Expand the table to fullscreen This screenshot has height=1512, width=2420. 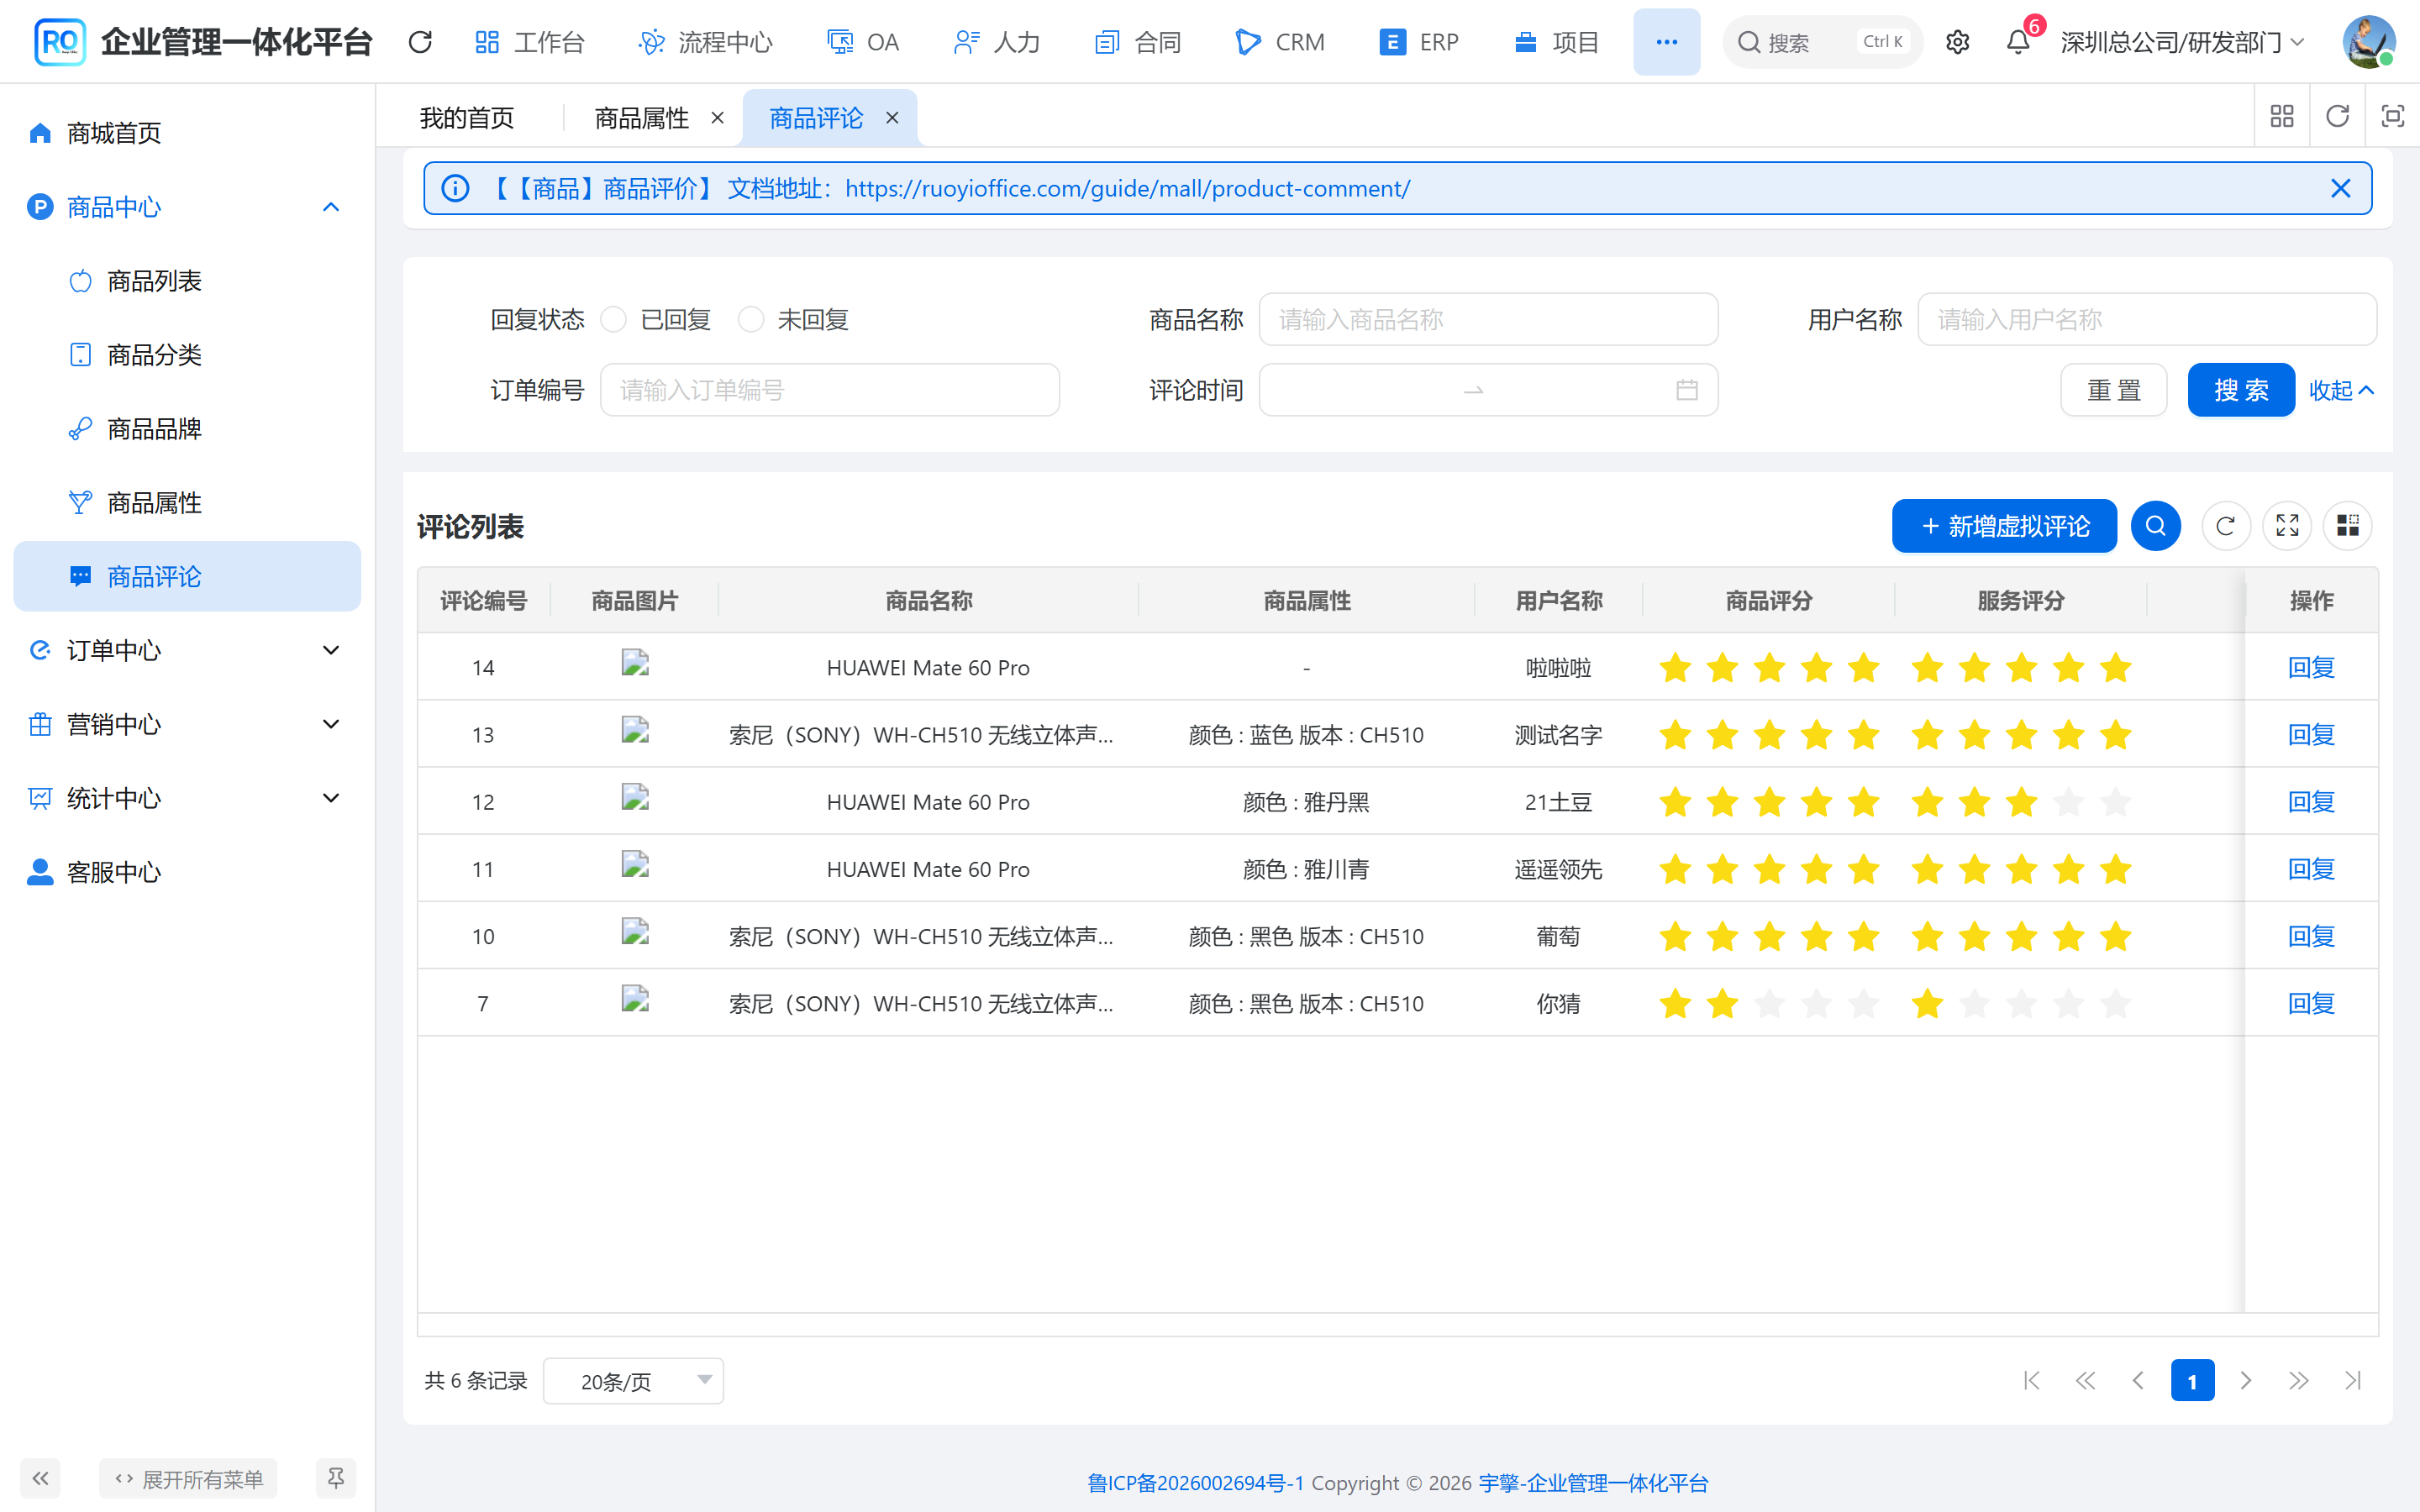pyautogui.click(x=2287, y=526)
